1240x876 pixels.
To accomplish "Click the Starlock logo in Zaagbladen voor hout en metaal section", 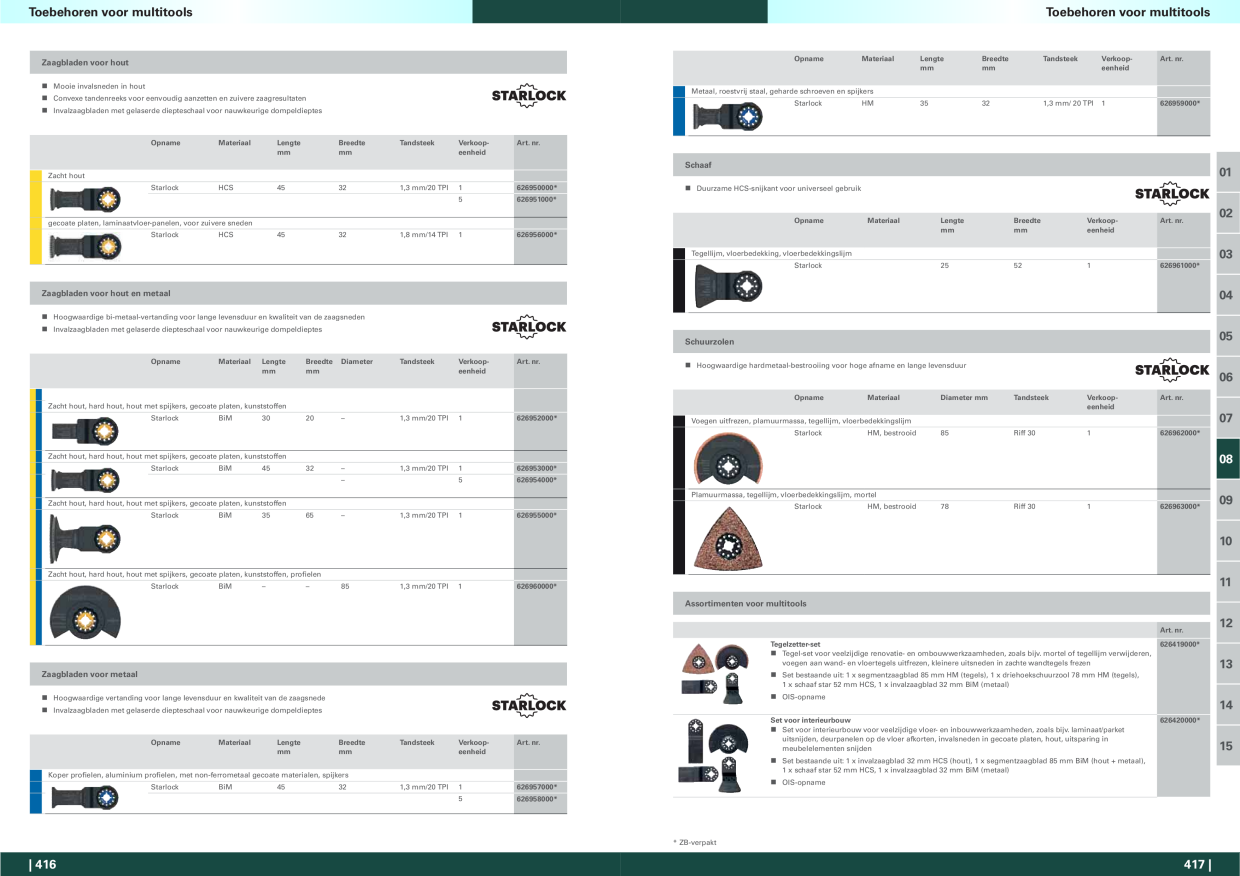I will (529, 326).
